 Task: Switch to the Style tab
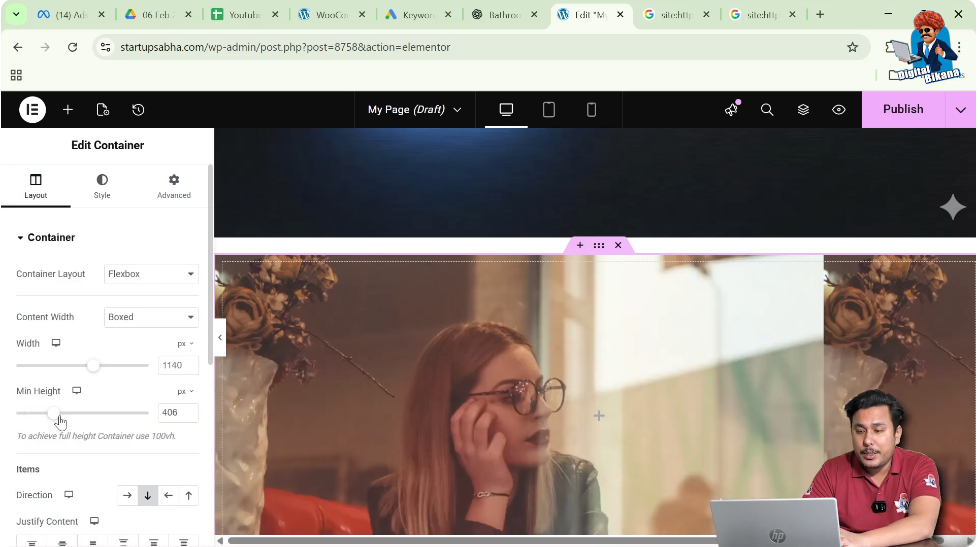tap(102, 186)
